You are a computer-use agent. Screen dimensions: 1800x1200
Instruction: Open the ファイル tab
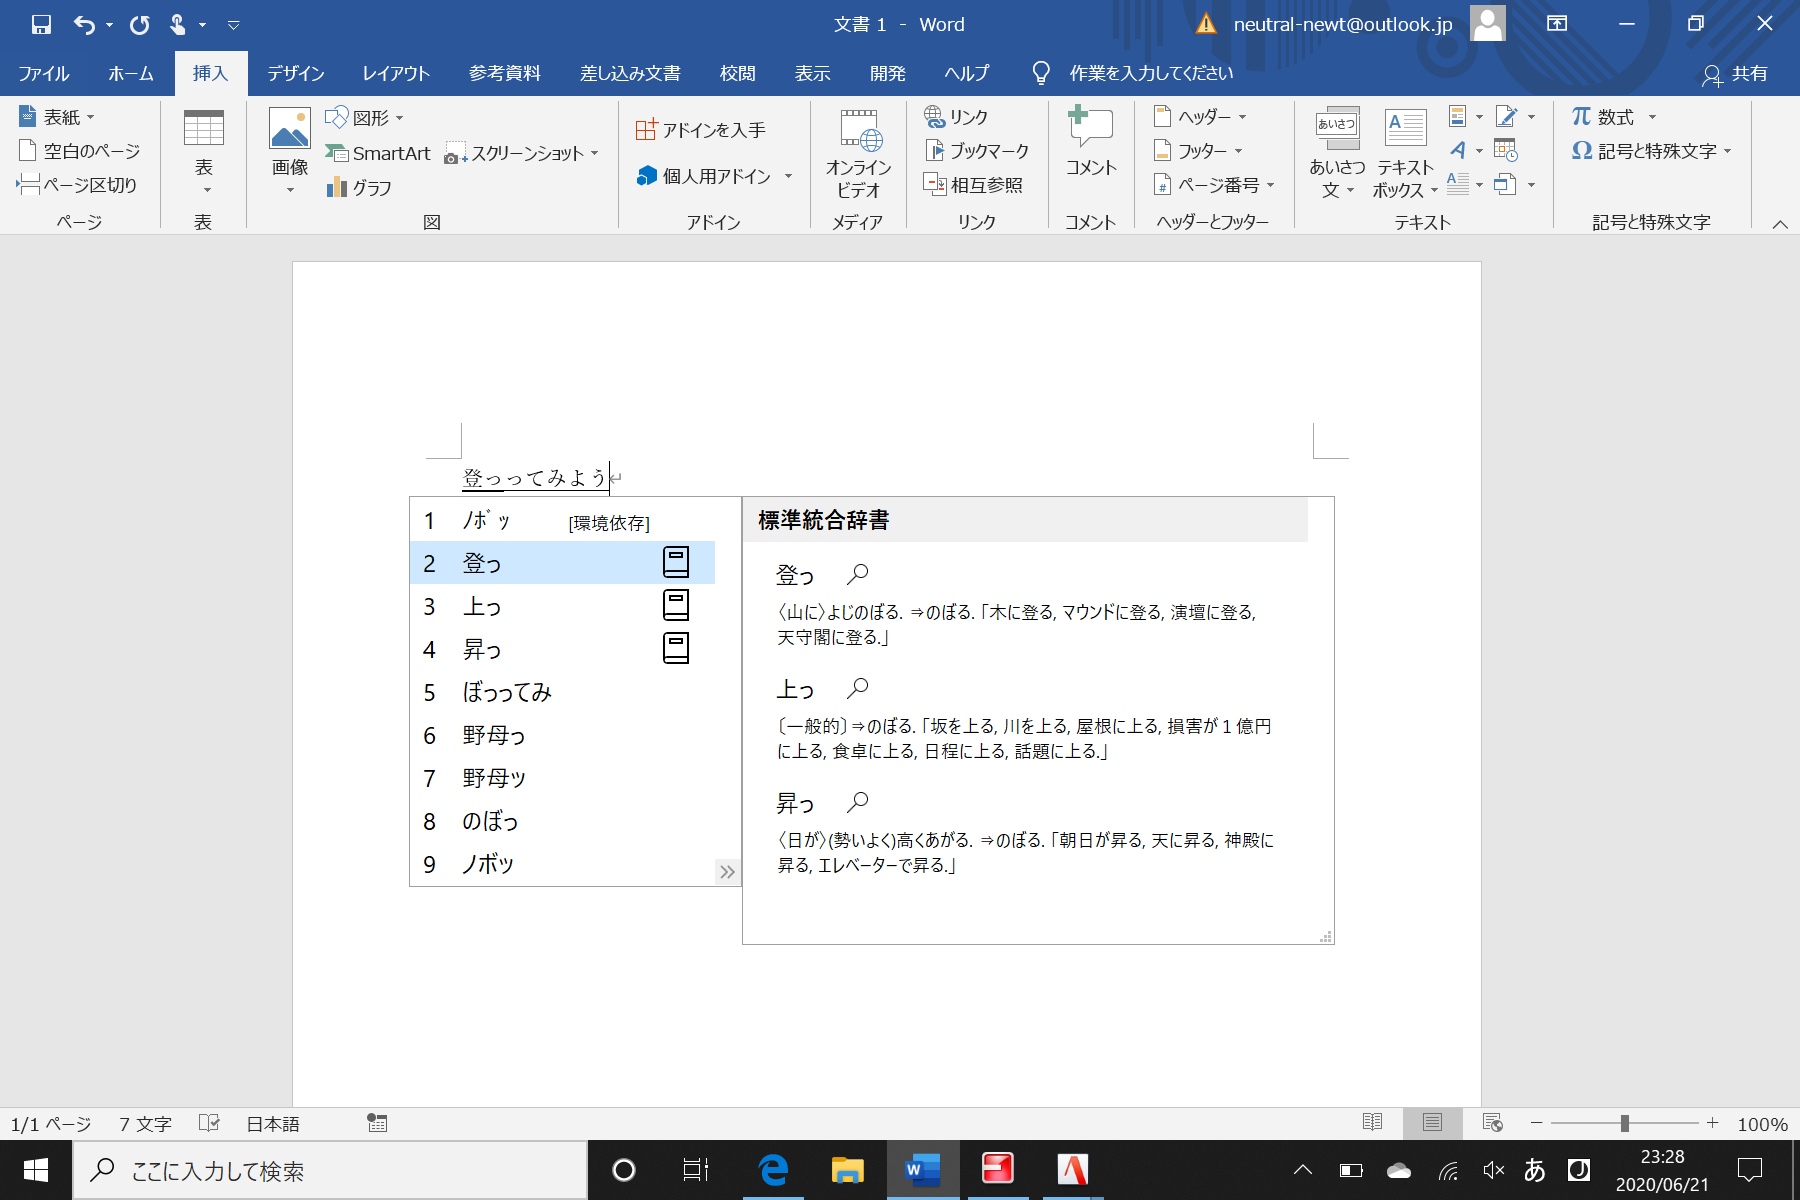(x=43, y=73)
